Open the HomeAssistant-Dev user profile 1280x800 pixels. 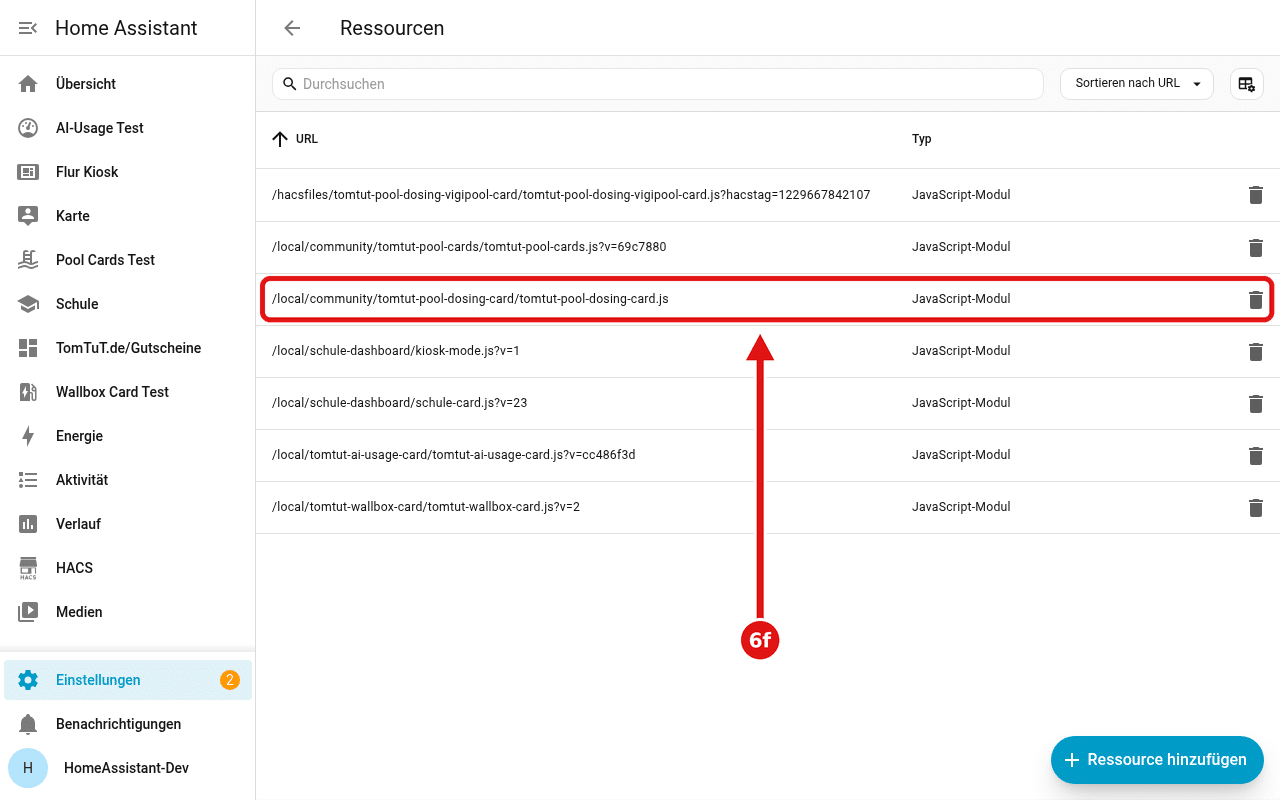(128, 768)
